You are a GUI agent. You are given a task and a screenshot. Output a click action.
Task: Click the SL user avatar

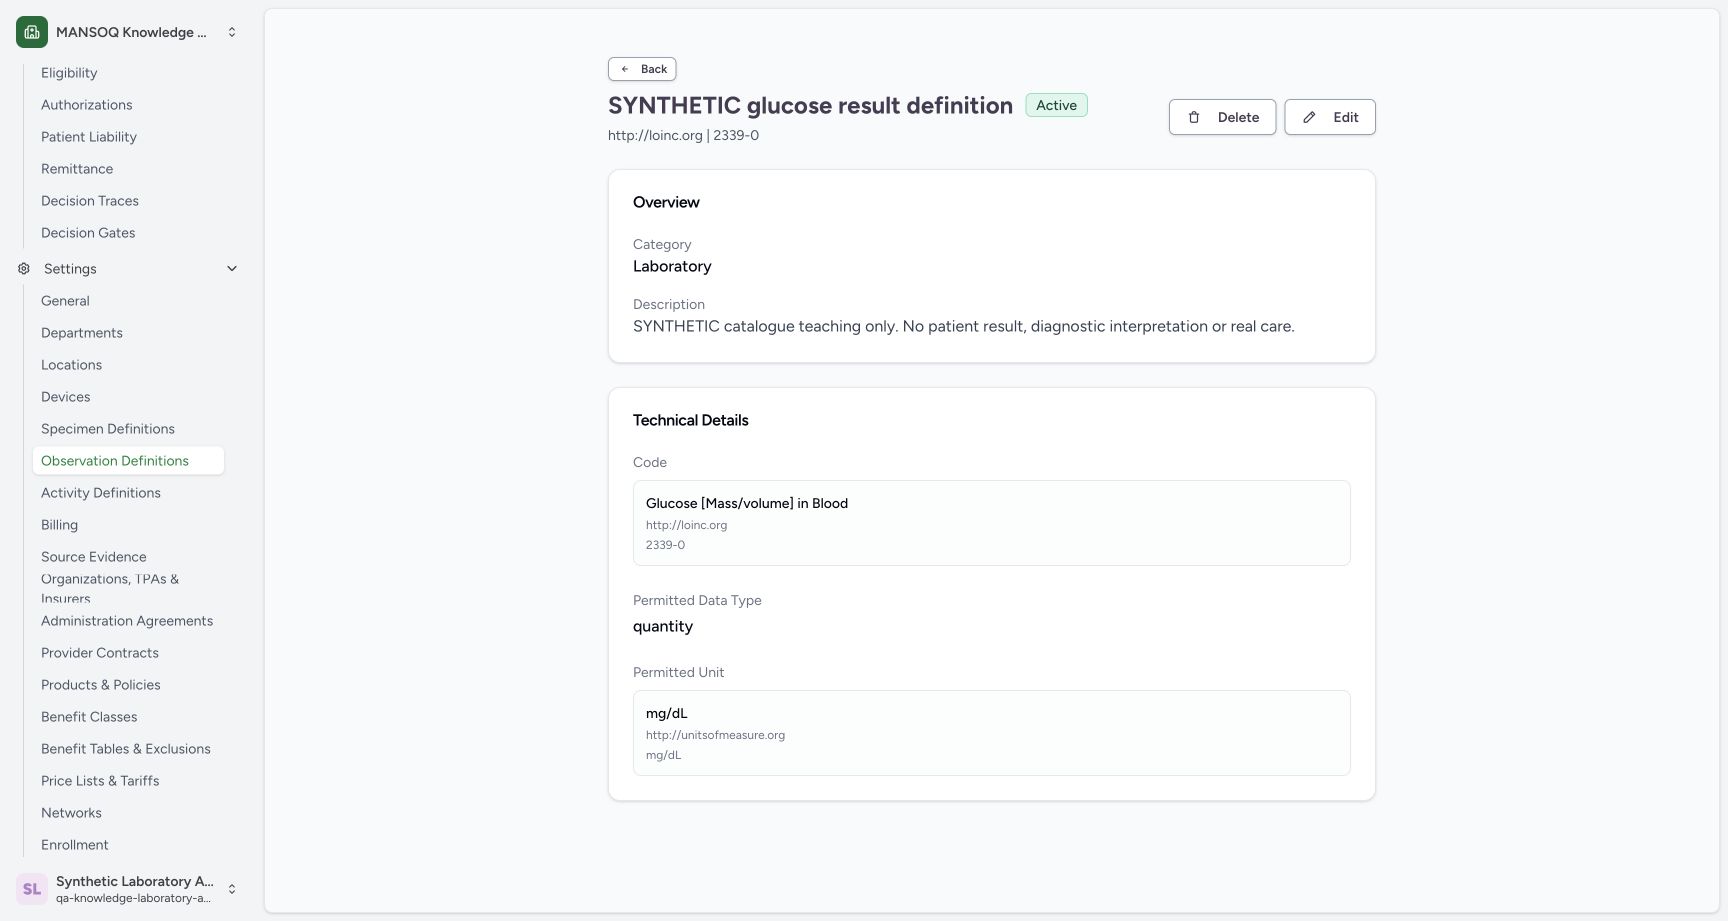tap(32, 889)
